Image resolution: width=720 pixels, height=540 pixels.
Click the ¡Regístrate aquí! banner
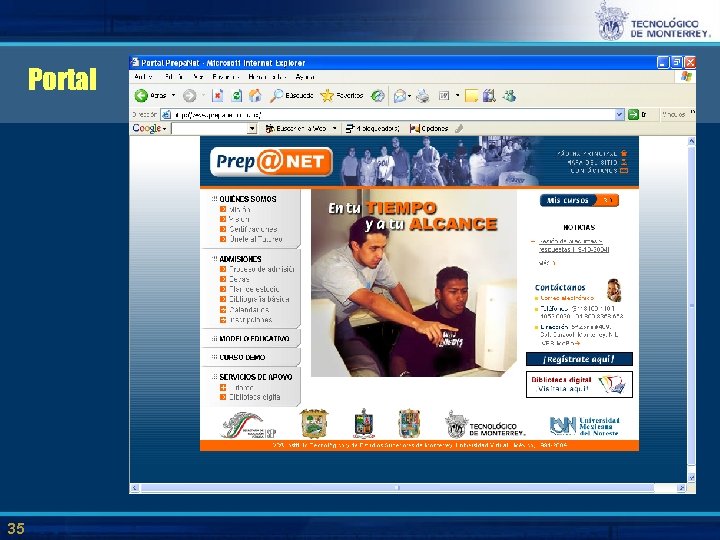click(579, 359)
